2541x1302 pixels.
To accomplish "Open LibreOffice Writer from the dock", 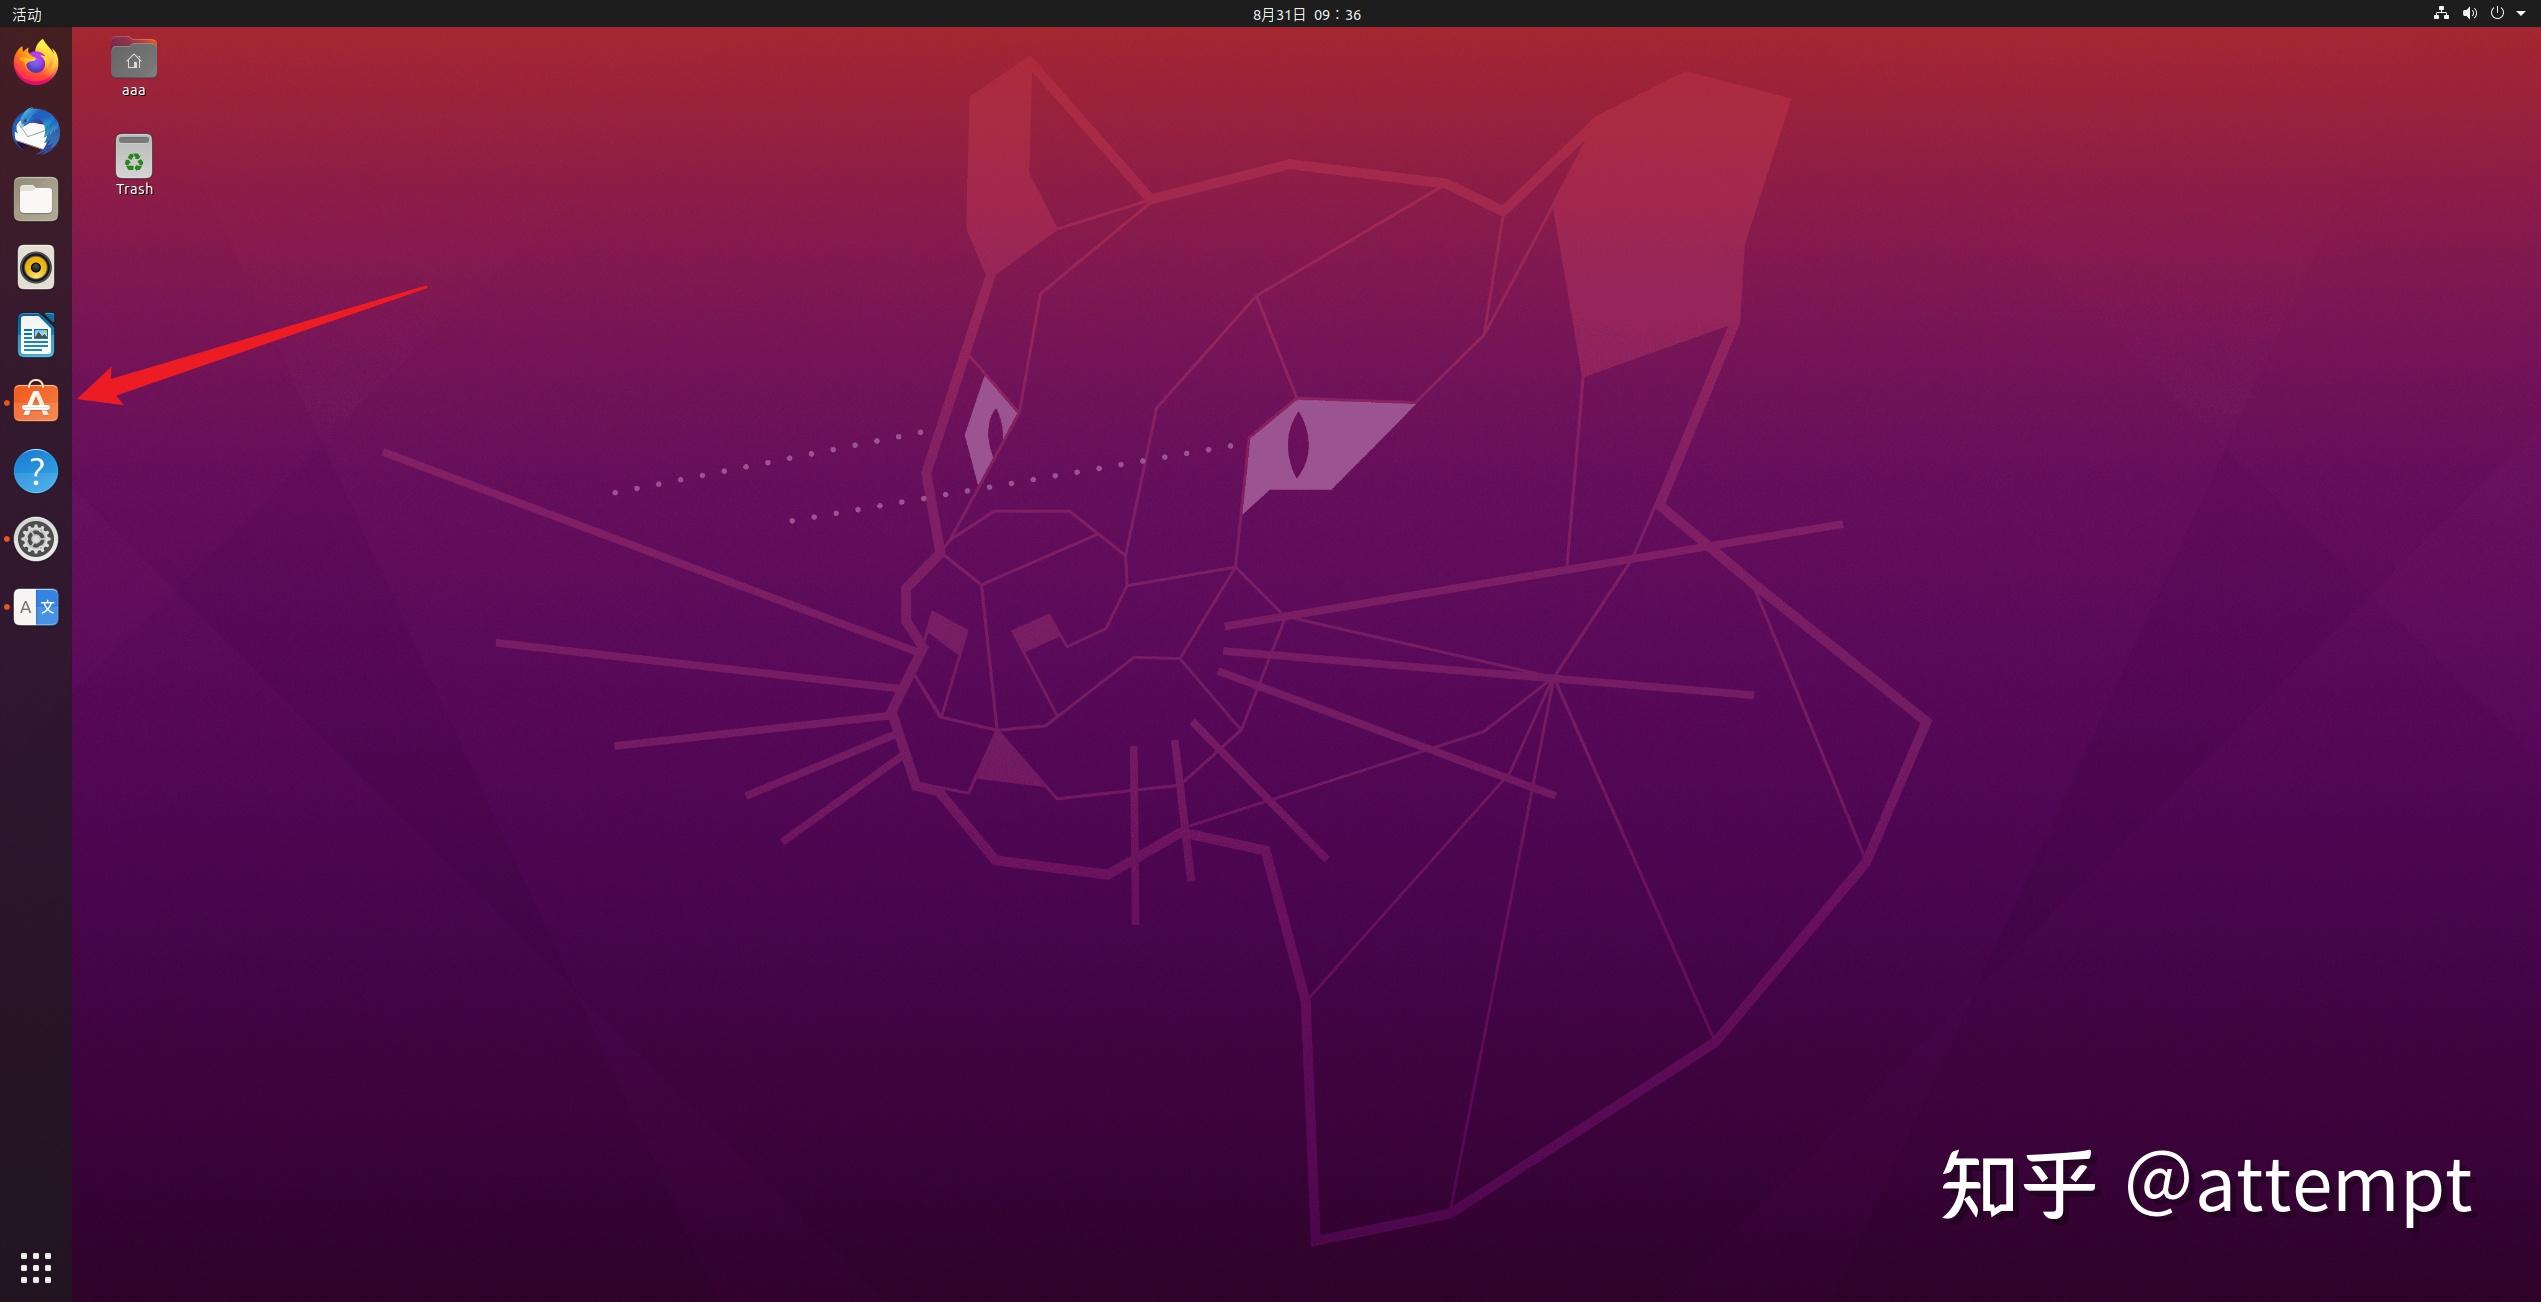I will point(35,335).
